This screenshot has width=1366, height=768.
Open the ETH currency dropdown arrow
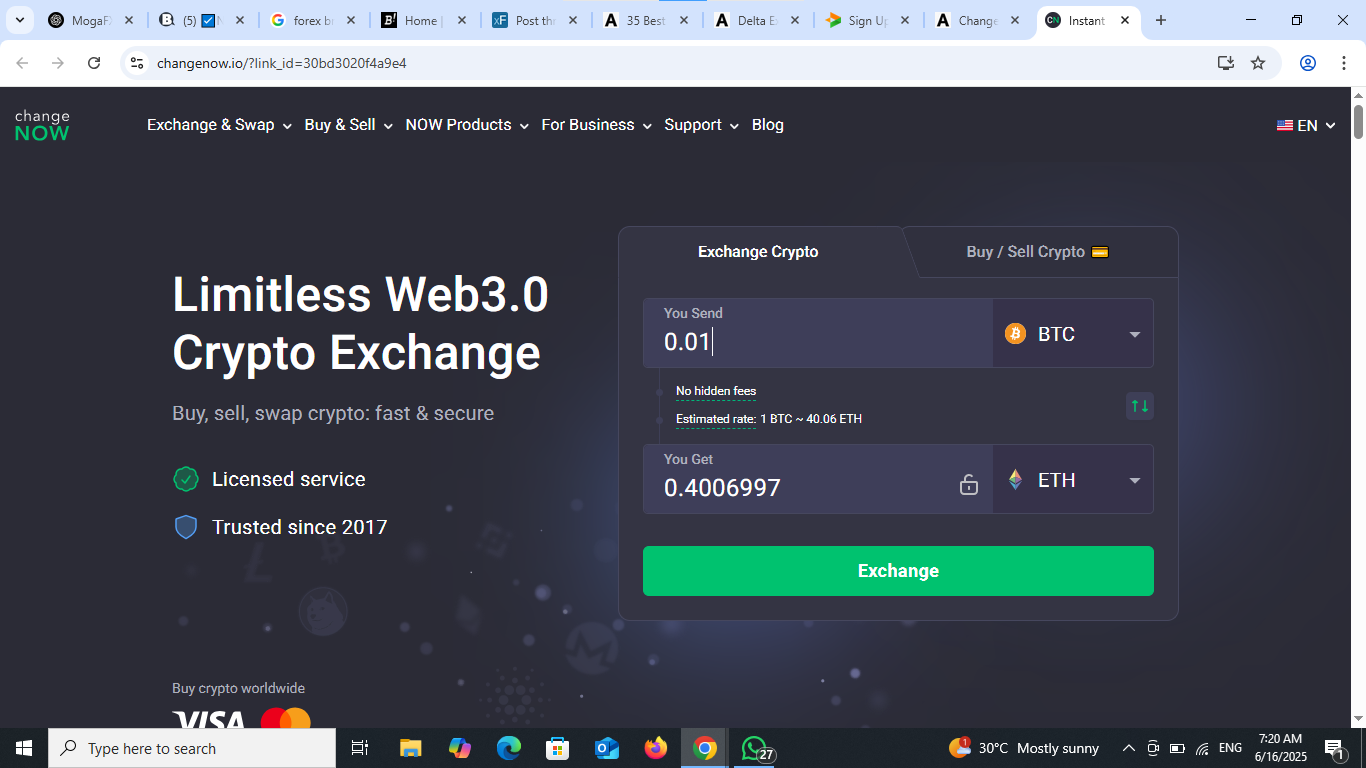coord(1135,480)
